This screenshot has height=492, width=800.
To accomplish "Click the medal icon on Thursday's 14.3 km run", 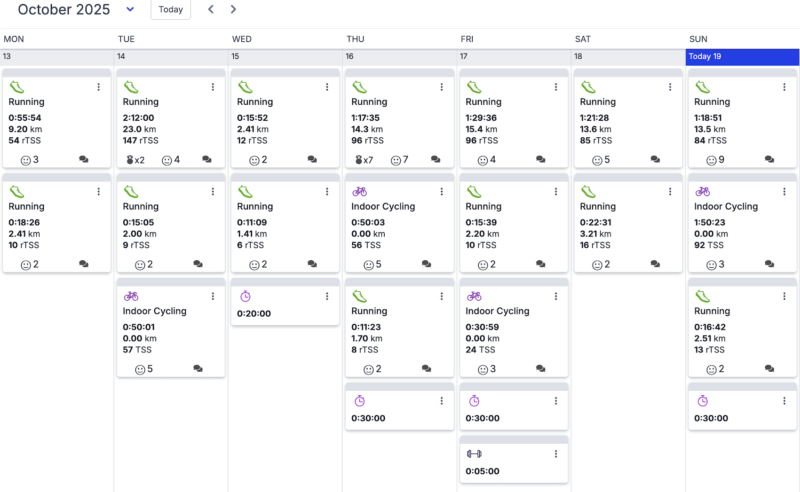I will pos(359,160).
